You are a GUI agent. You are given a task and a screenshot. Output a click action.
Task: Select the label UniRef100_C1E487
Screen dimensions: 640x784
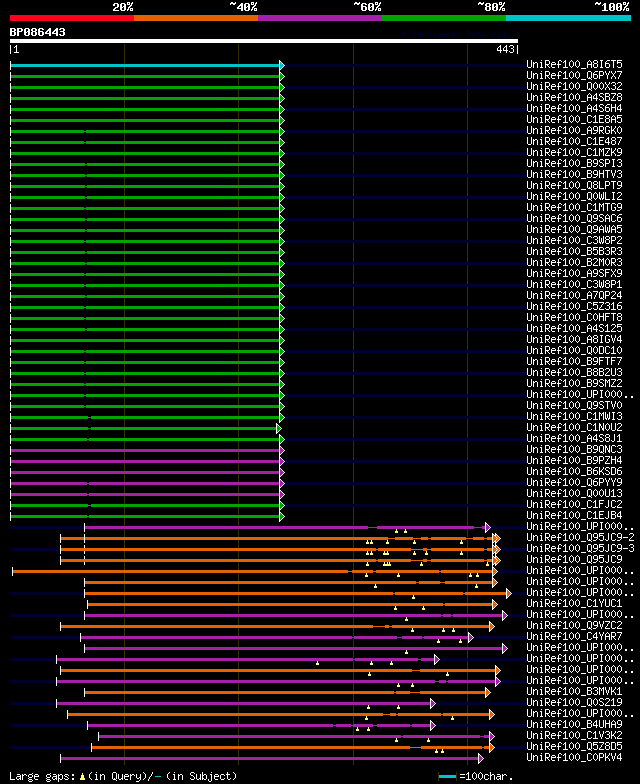pos(574,141)
